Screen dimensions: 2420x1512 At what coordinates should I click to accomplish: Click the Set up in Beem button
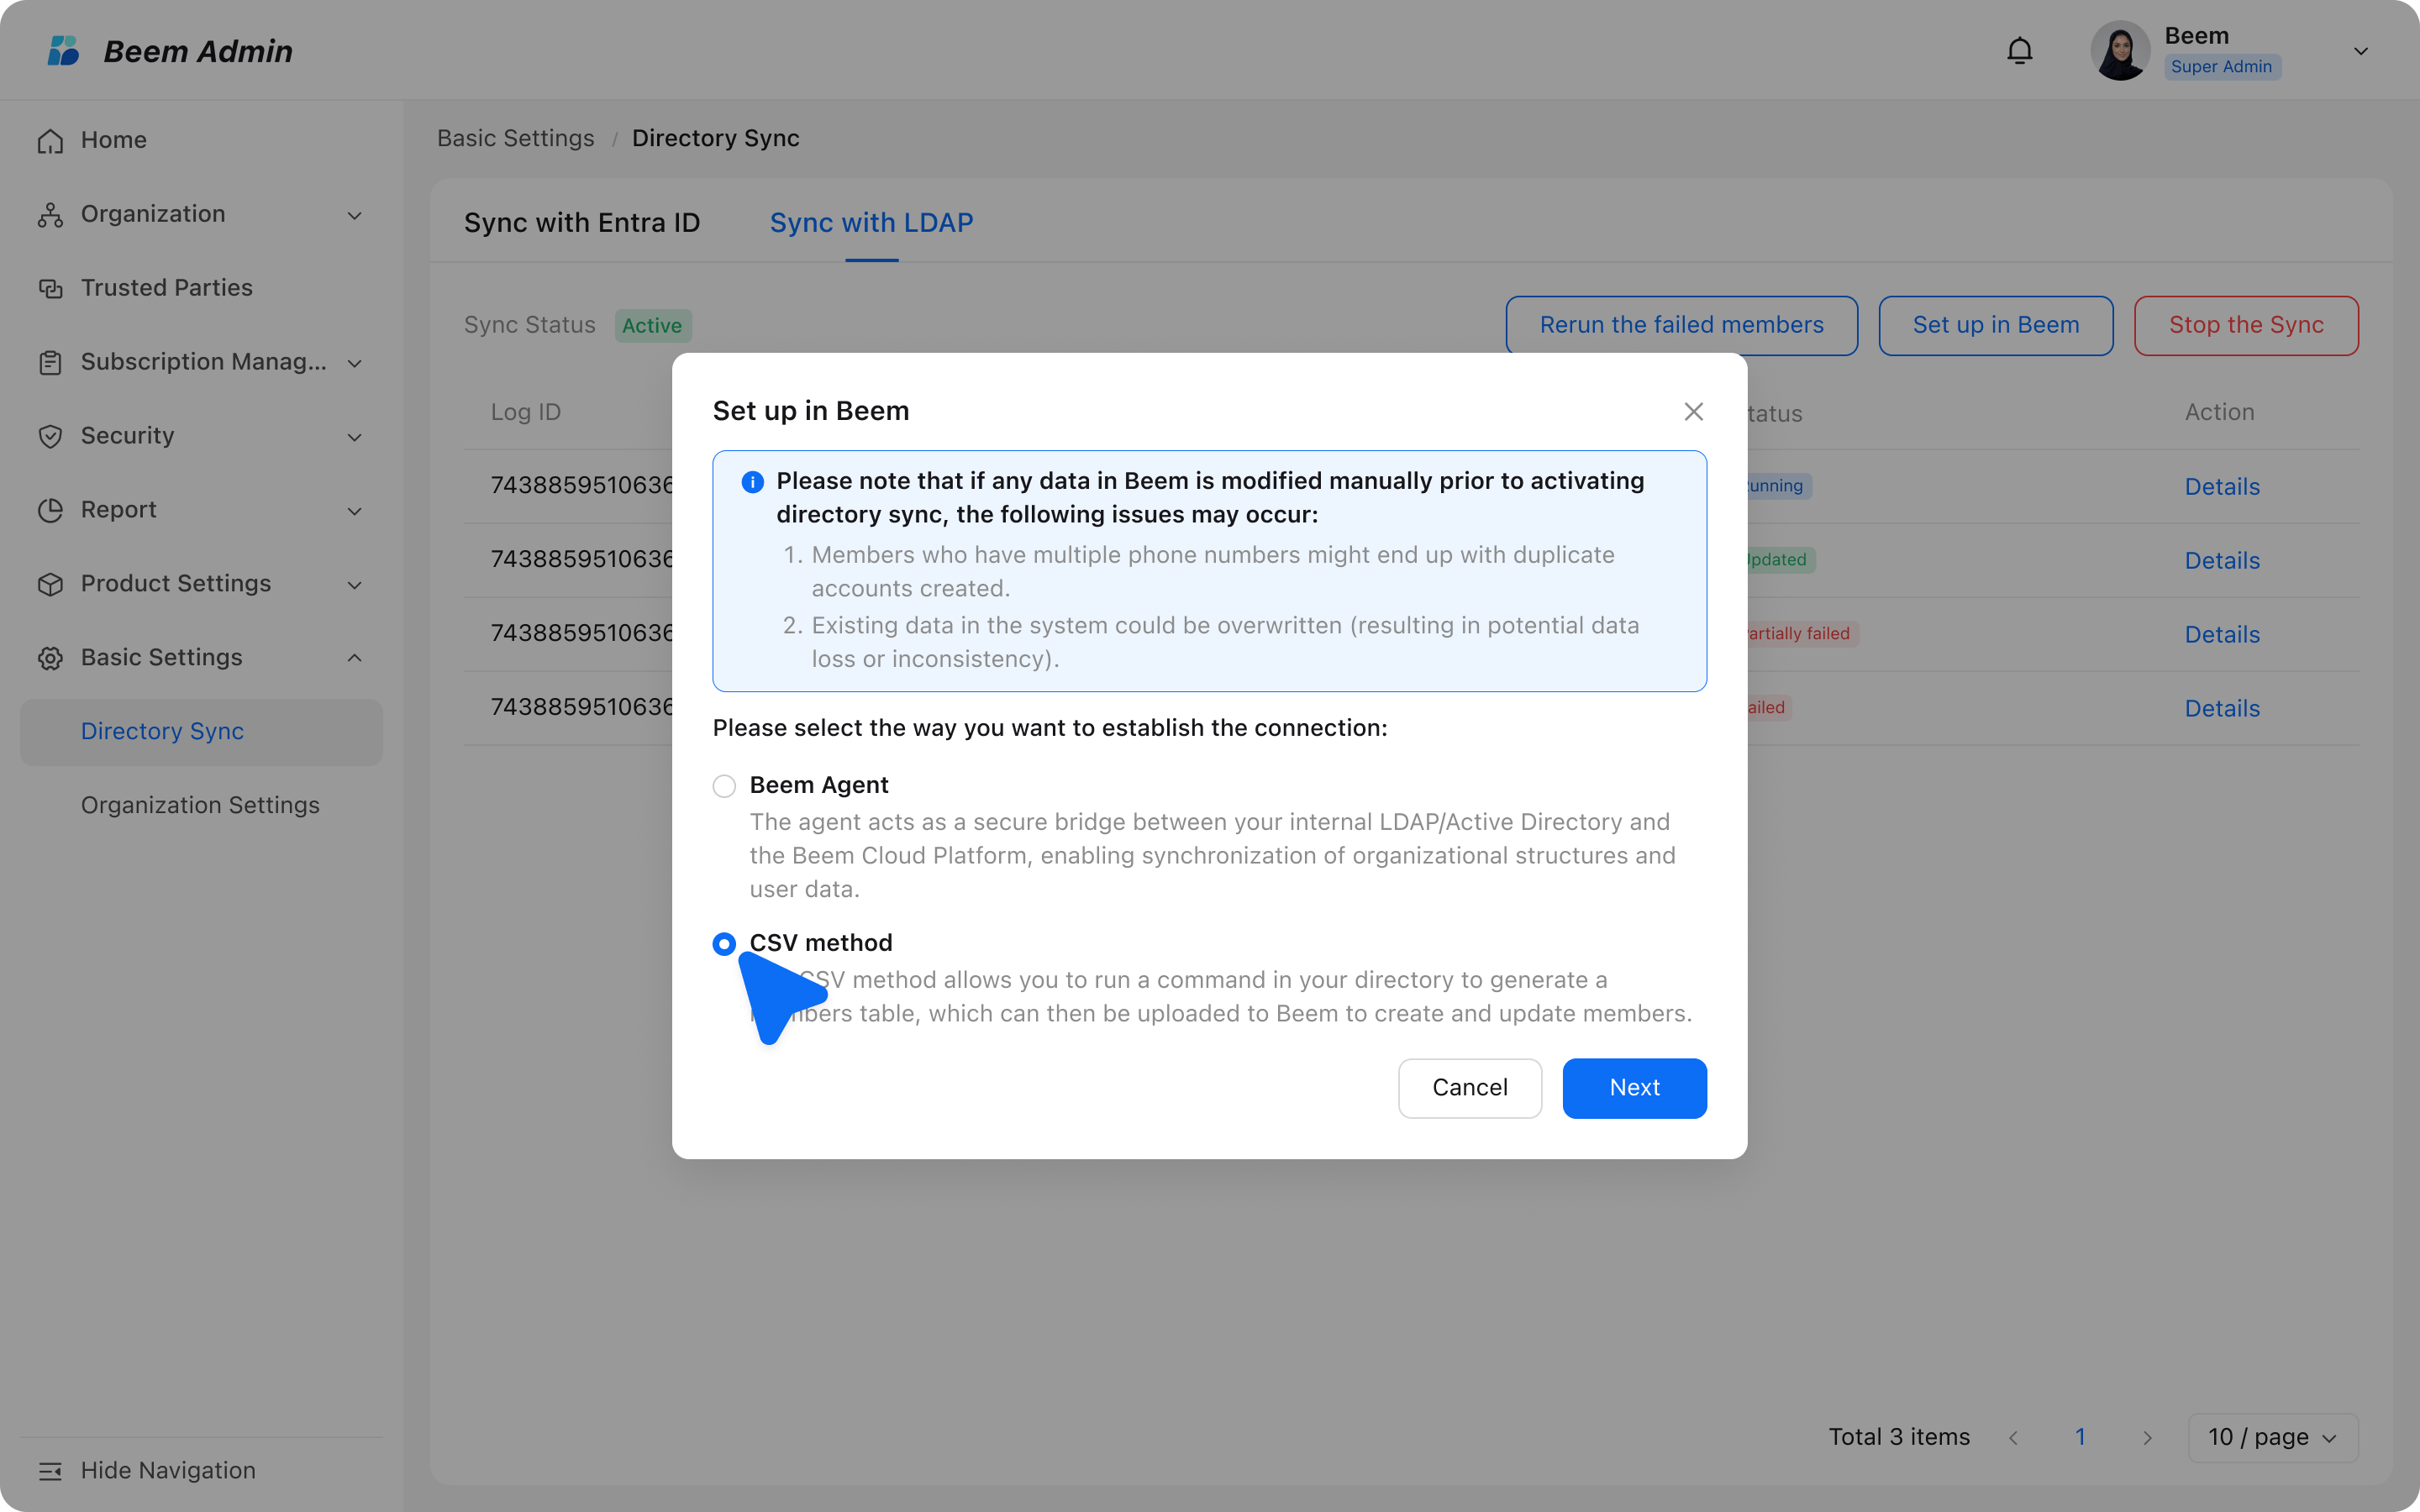[1996, 326]
